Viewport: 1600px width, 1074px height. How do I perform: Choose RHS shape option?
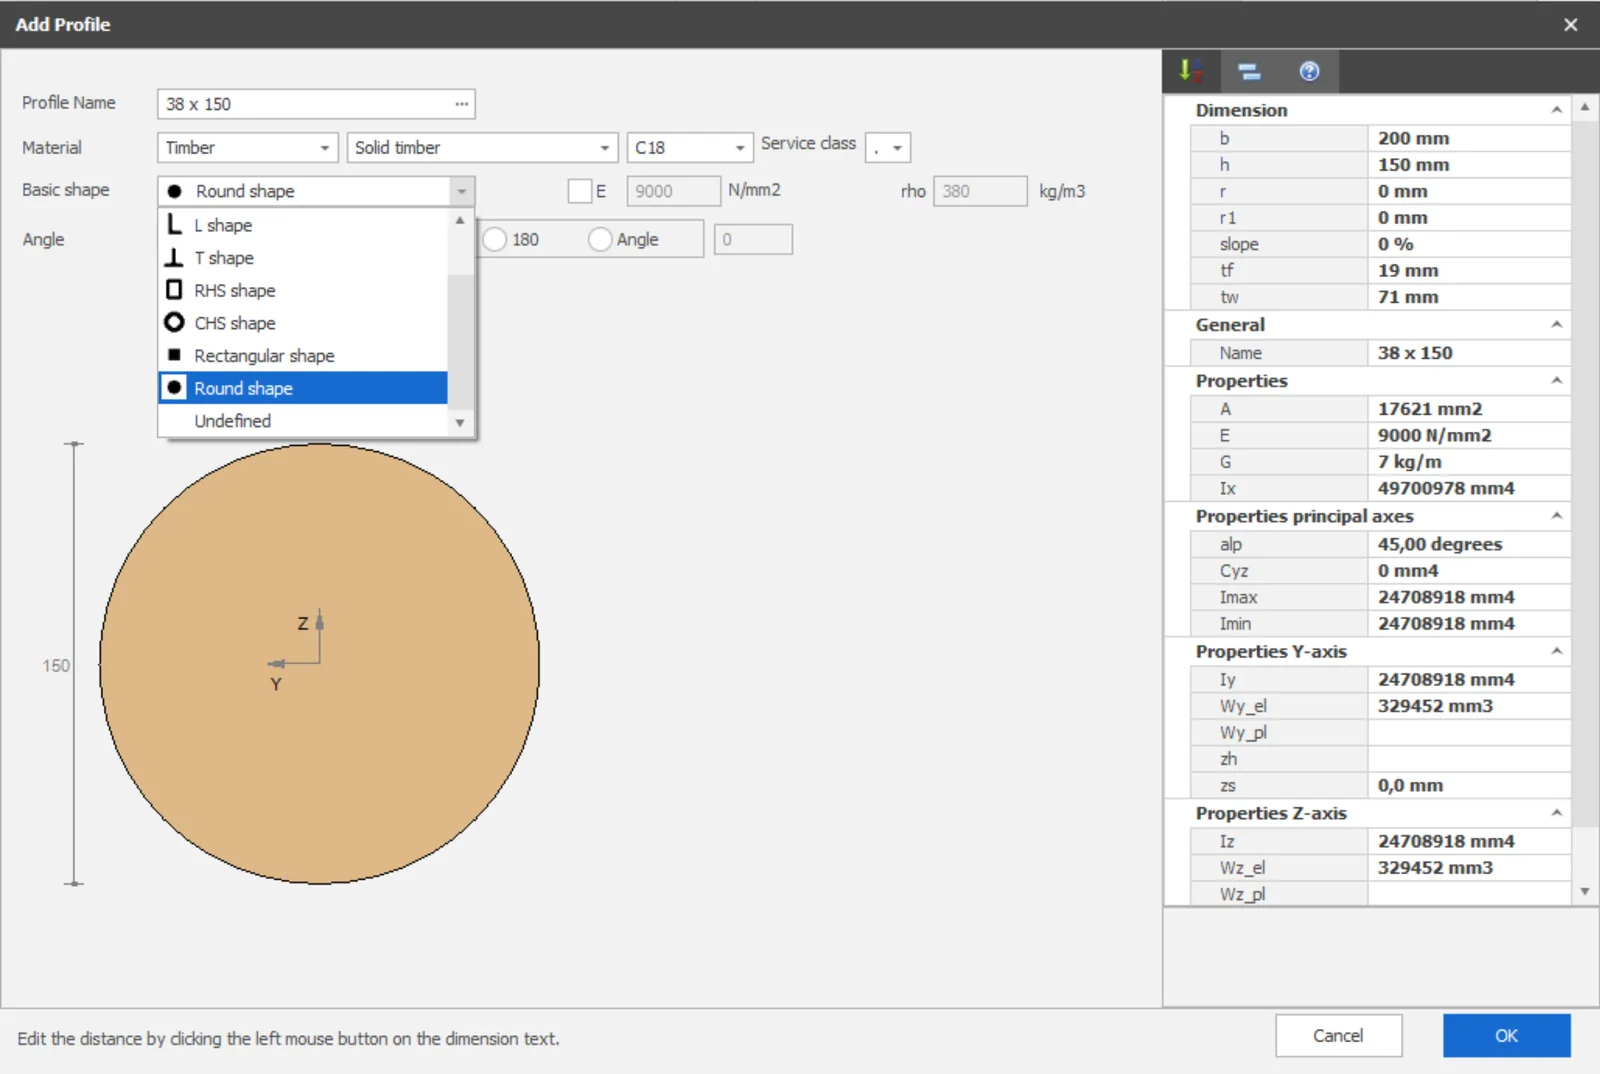[303, 290]
